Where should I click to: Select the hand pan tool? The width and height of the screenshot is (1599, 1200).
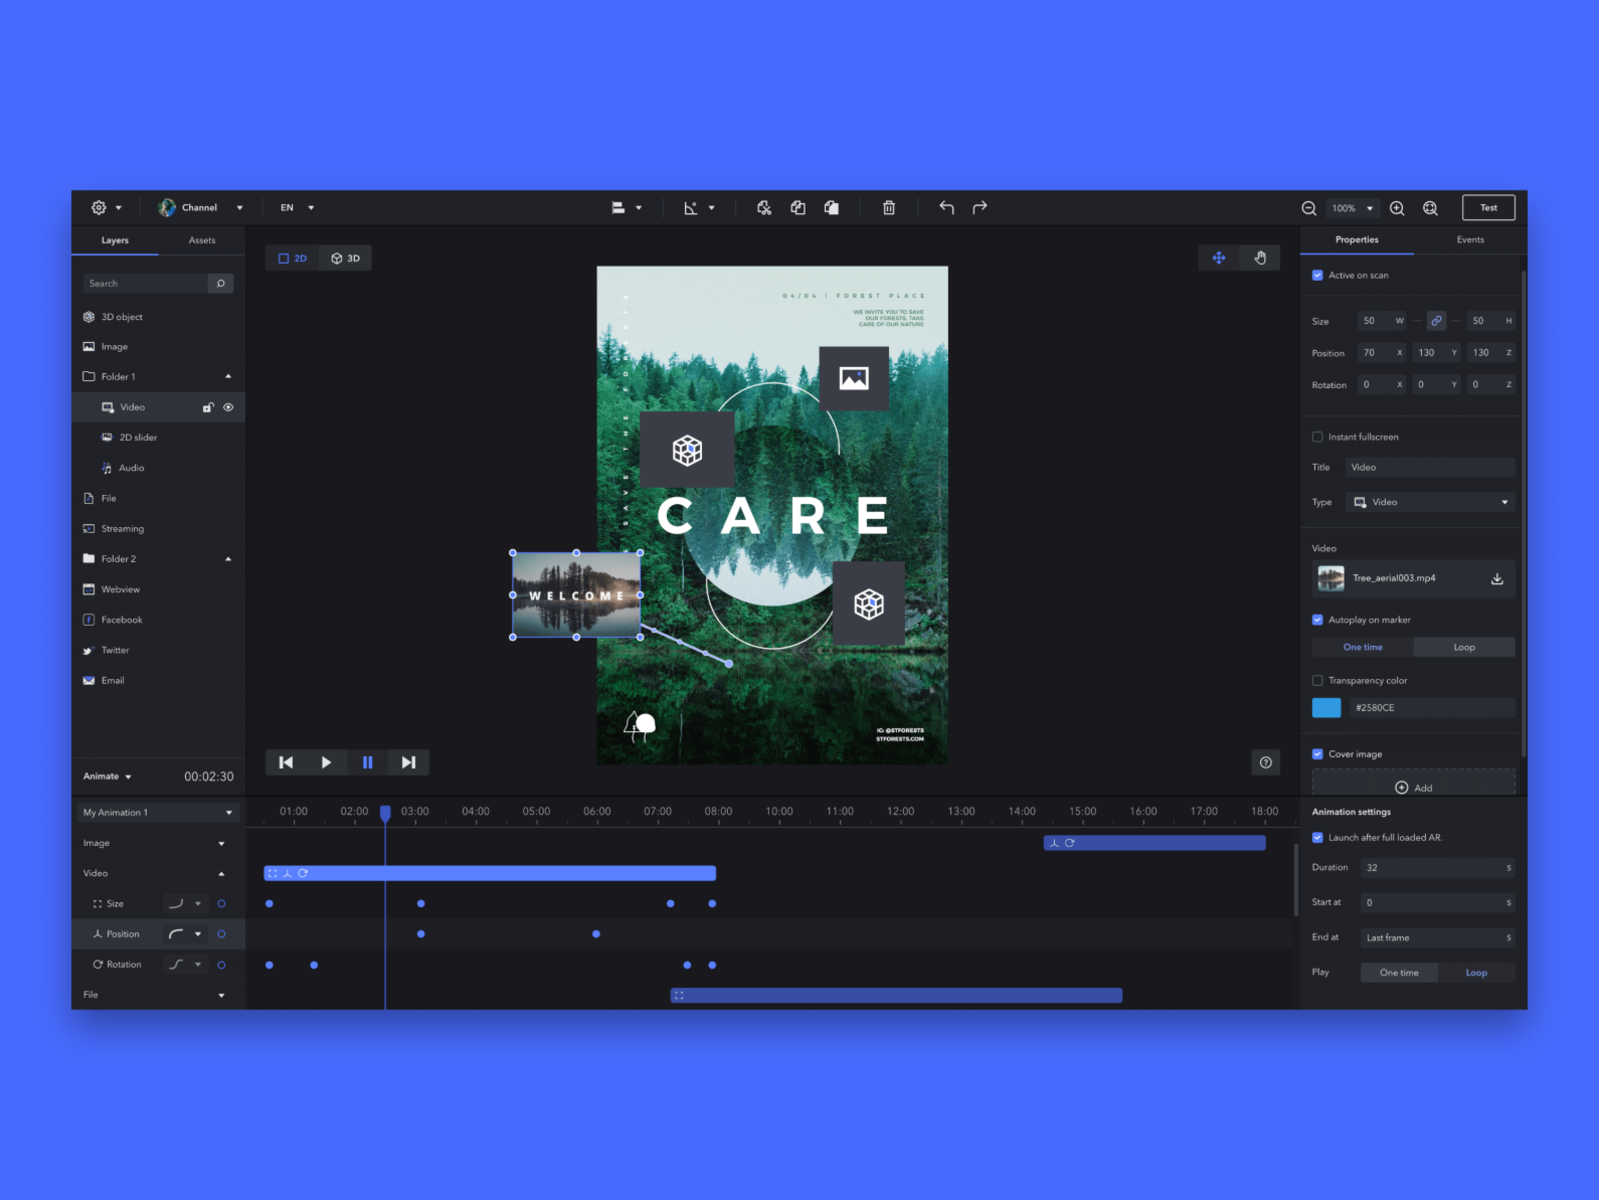point(1260,258)
